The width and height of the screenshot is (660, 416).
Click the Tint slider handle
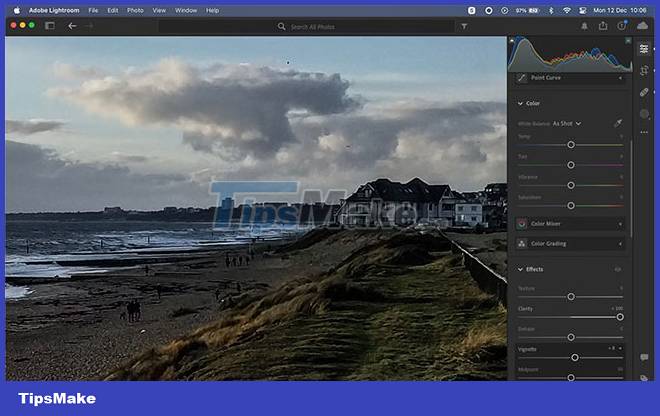pyautogui.click(x=571, y=165)
